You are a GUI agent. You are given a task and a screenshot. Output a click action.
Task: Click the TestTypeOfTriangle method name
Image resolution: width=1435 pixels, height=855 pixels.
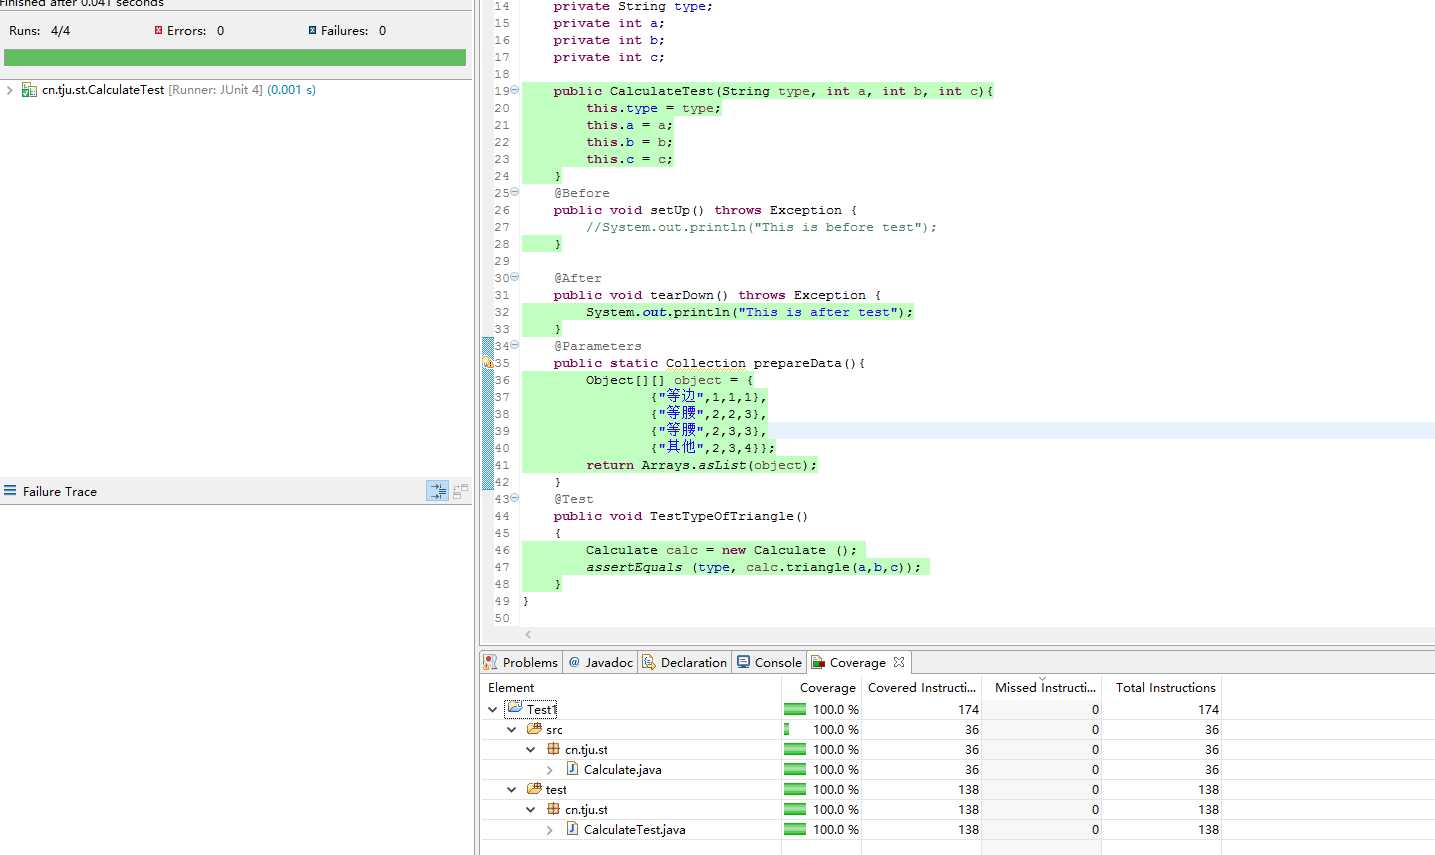point(722,516)
